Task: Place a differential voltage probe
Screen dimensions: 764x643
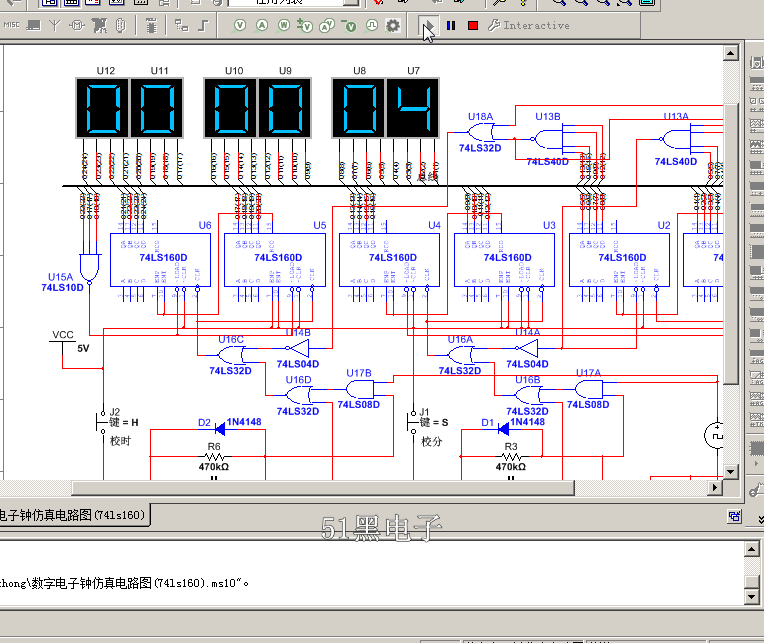Action: click(x=305, y=25)
